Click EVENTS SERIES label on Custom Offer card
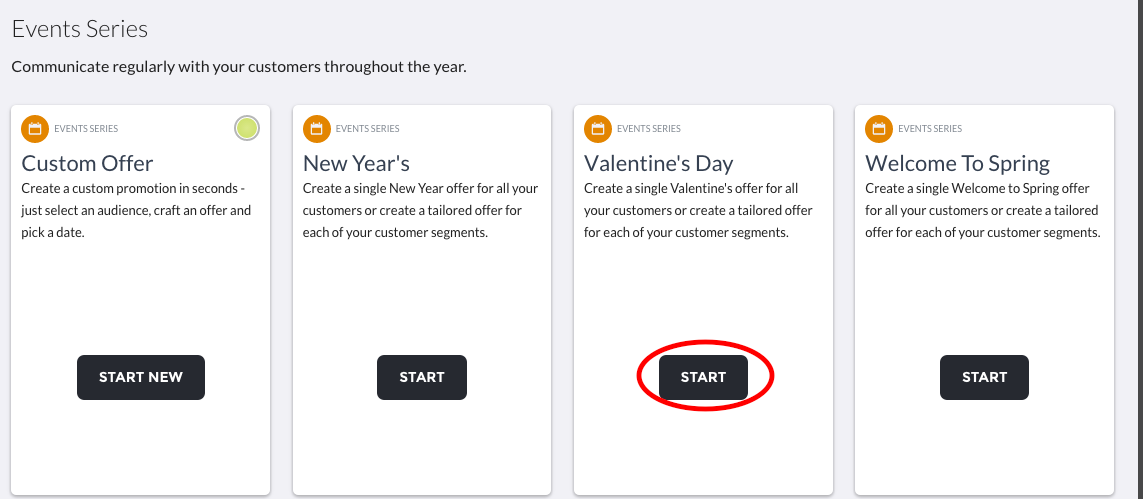Screen dimensions: 1143x499 pyautogui.click(x=86, y=129)
